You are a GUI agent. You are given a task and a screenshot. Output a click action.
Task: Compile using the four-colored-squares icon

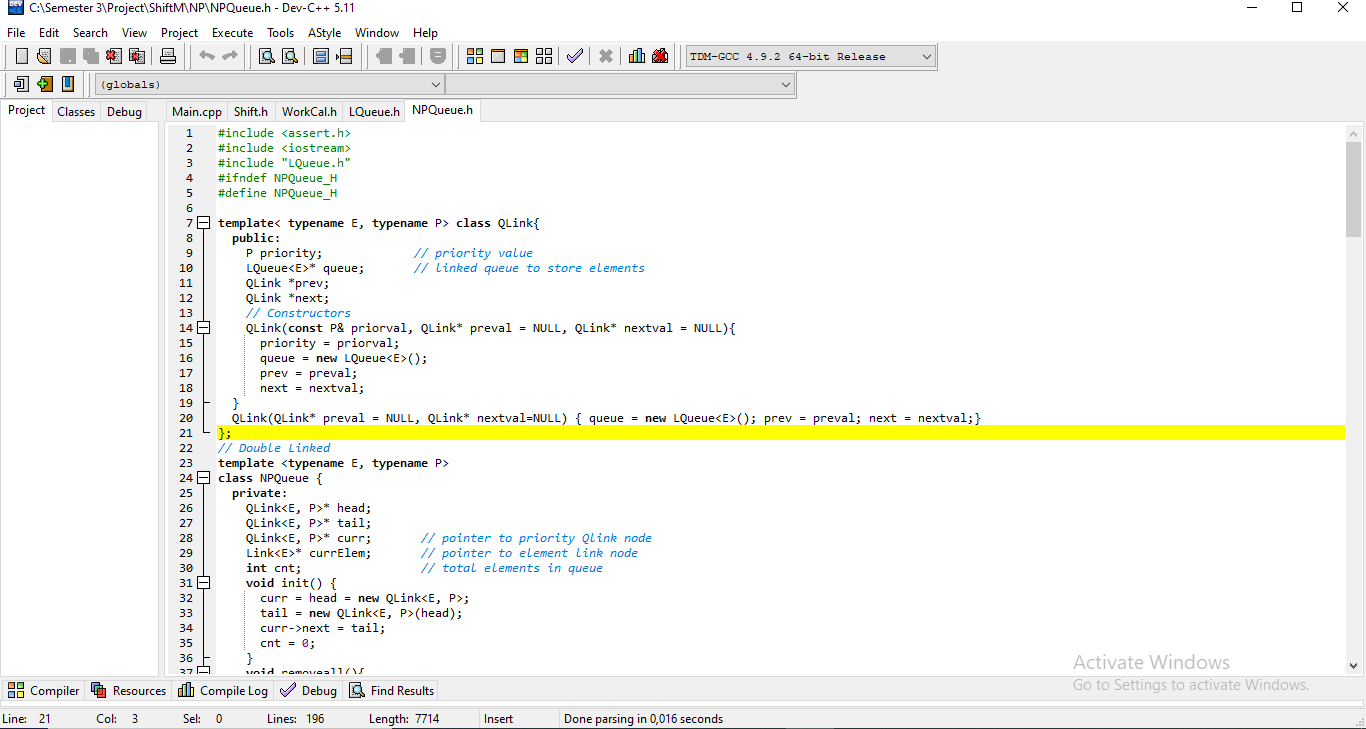click(x=475, y=56)
